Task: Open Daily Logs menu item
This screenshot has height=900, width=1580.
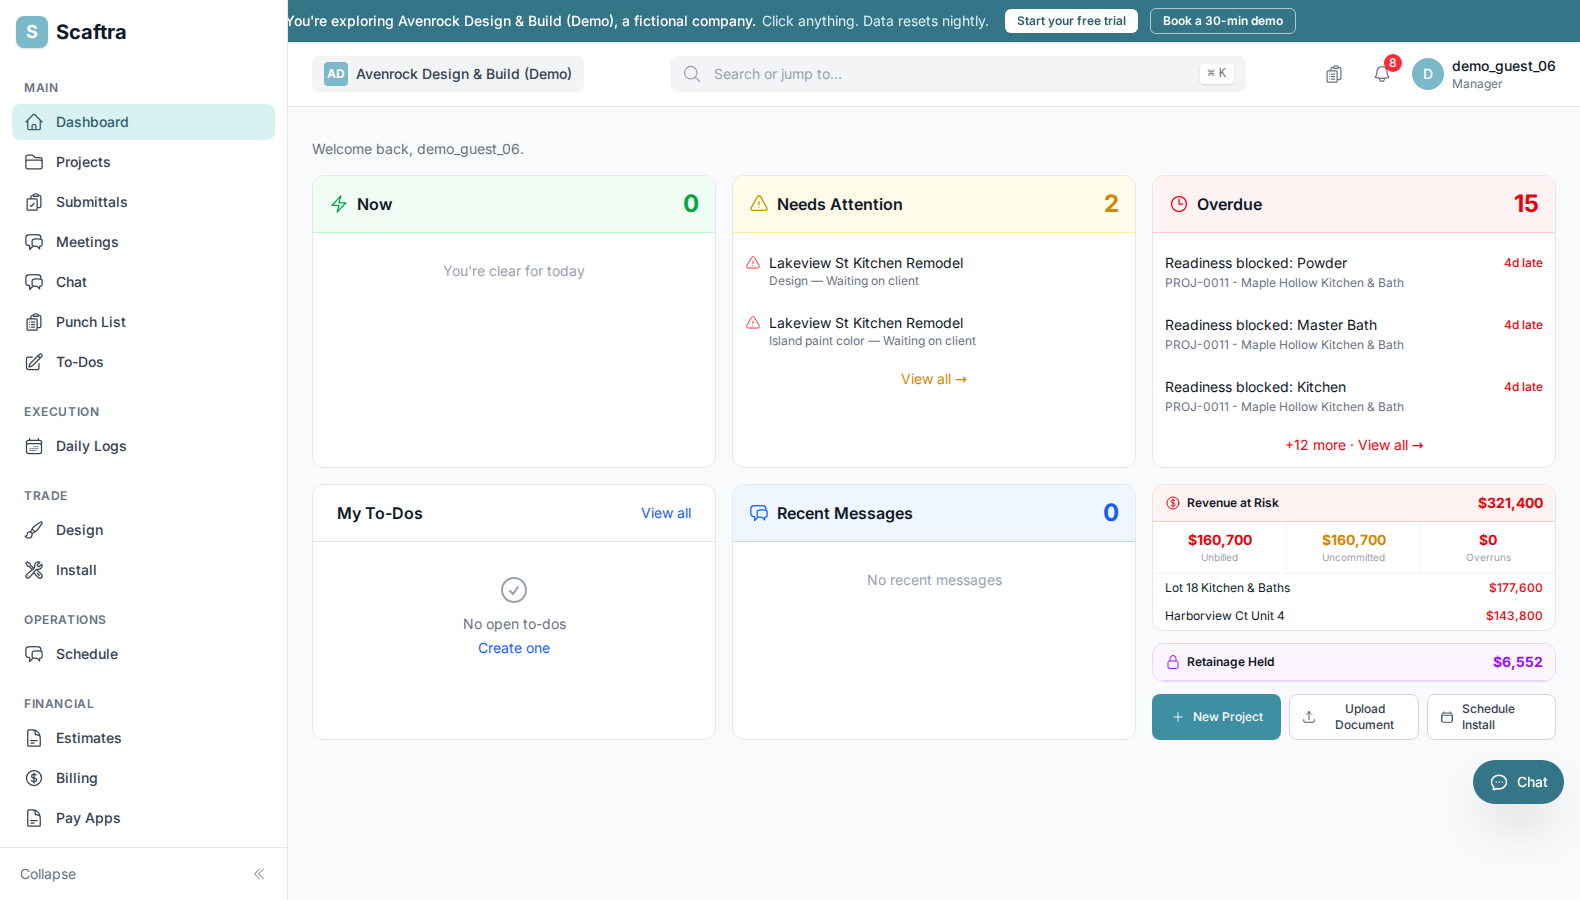Action: click(143, 446)
